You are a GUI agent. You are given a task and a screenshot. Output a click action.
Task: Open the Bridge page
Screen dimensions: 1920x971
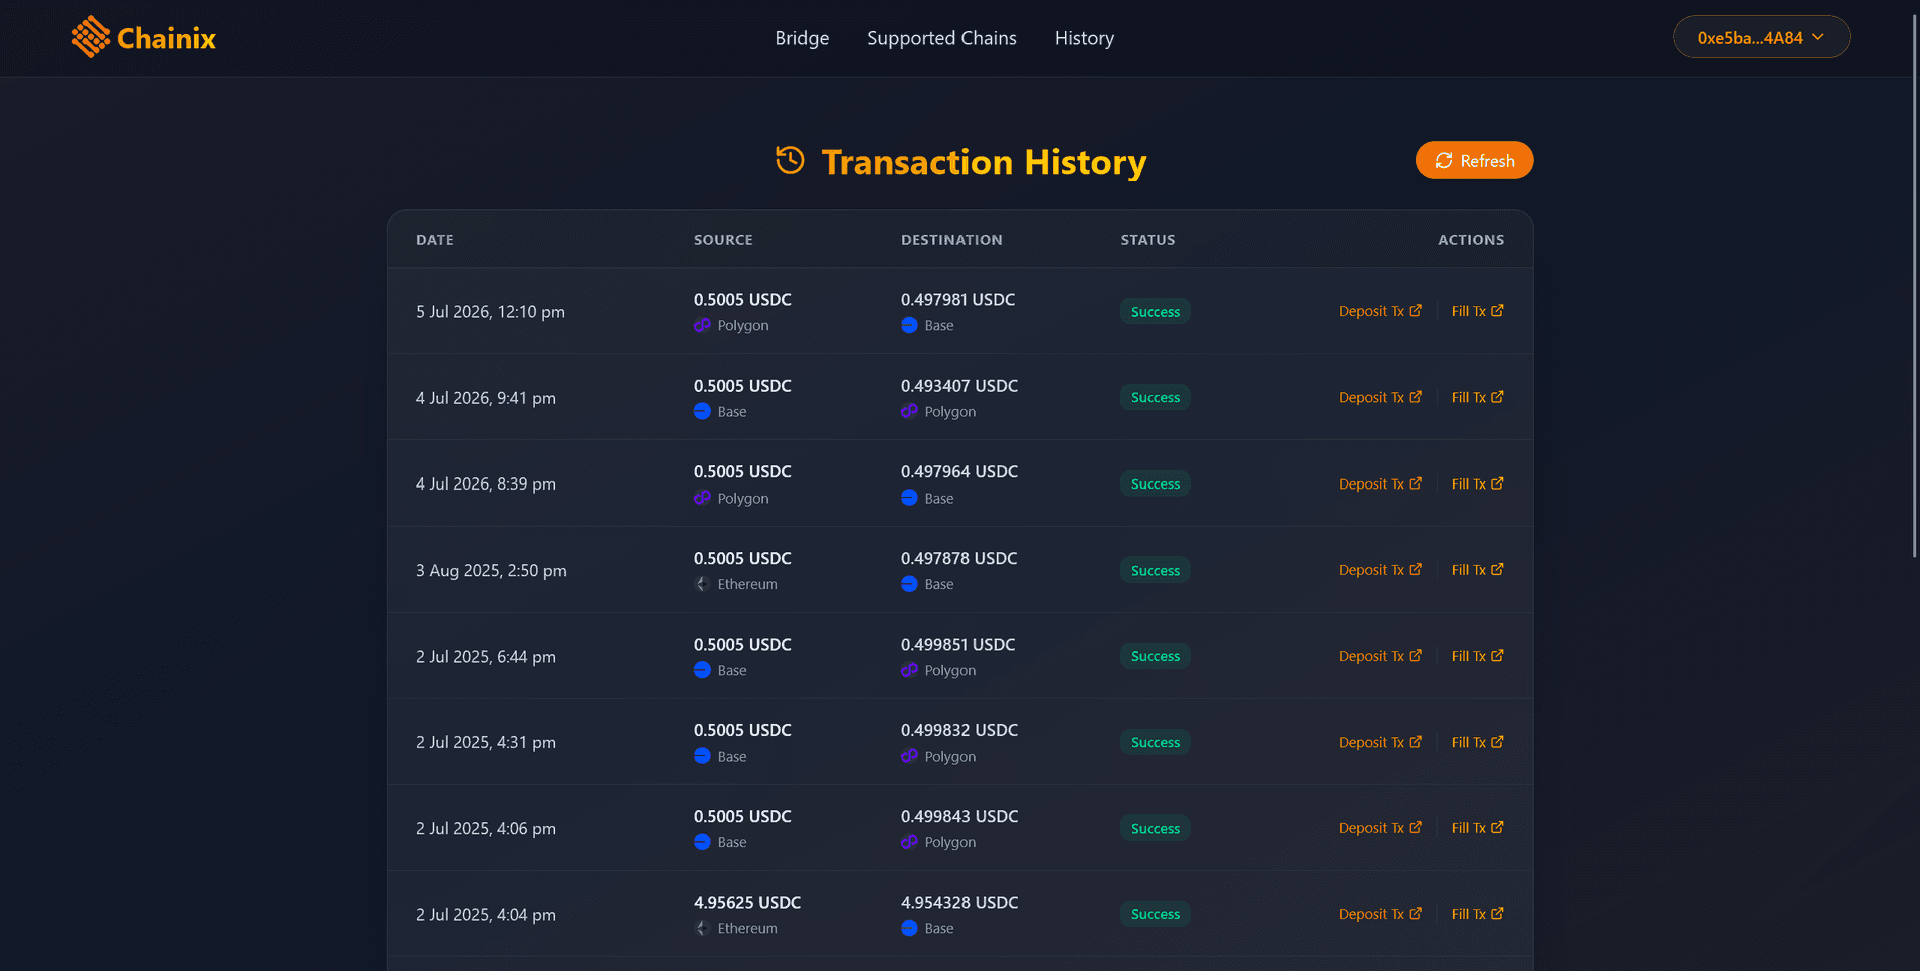coord(802,38)
